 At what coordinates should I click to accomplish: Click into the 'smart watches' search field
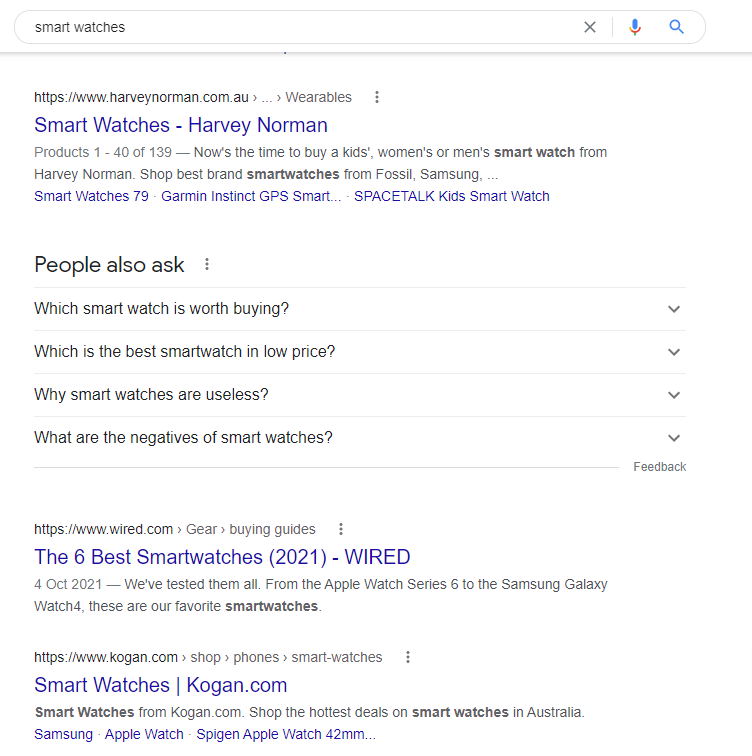pyautogui.click(x=299, y=27)
